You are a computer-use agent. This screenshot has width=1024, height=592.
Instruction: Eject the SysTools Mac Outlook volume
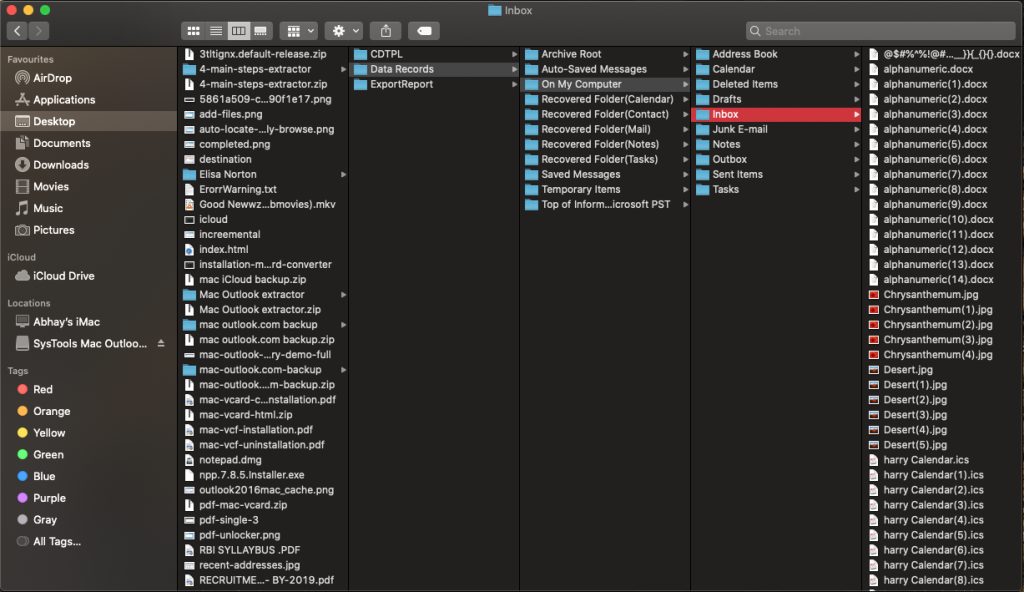[161, 343]
